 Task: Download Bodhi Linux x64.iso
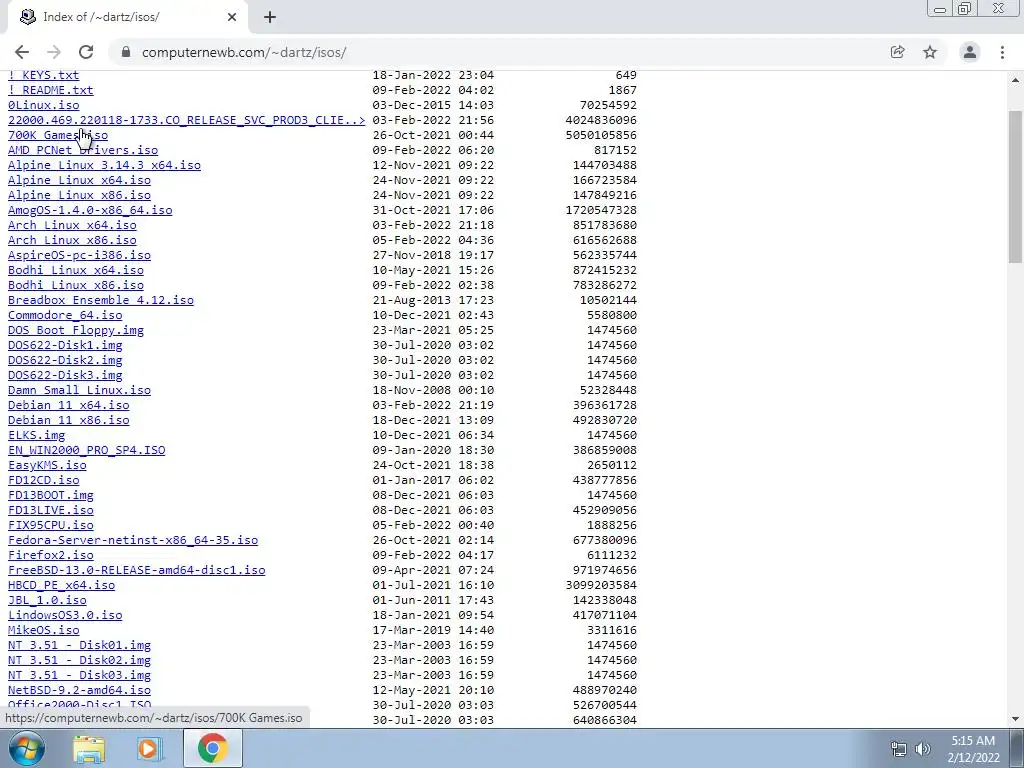(x=75, y=270)
